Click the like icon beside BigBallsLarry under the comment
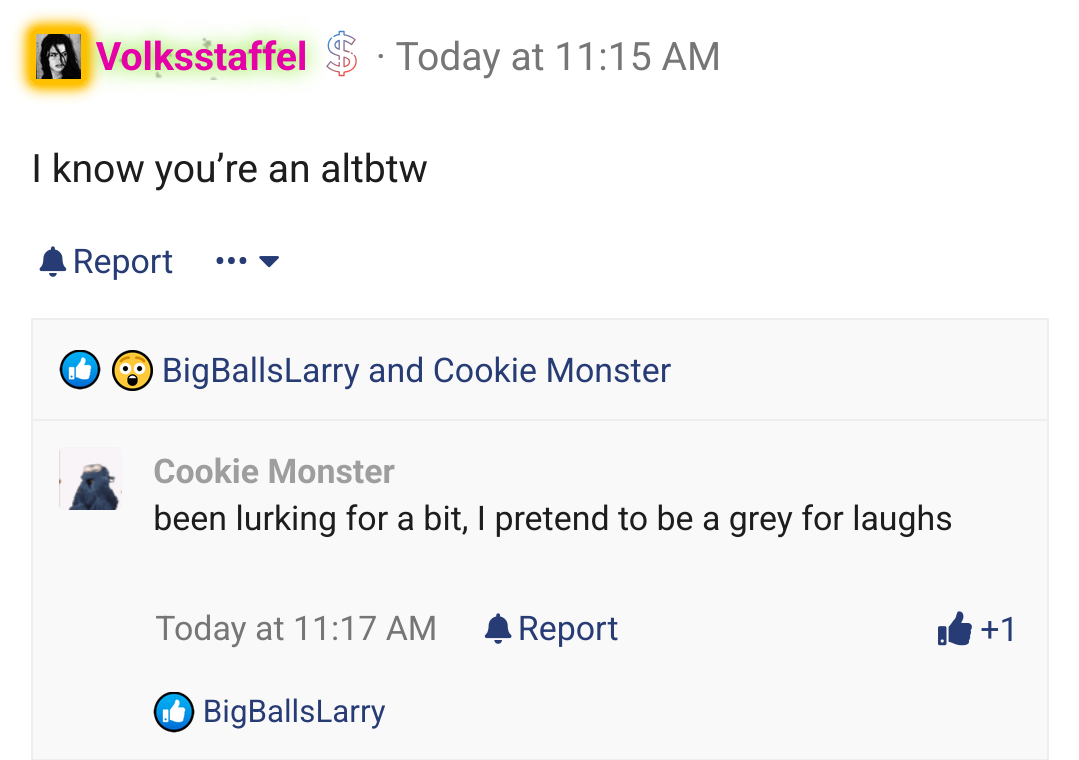 [173, 712]
